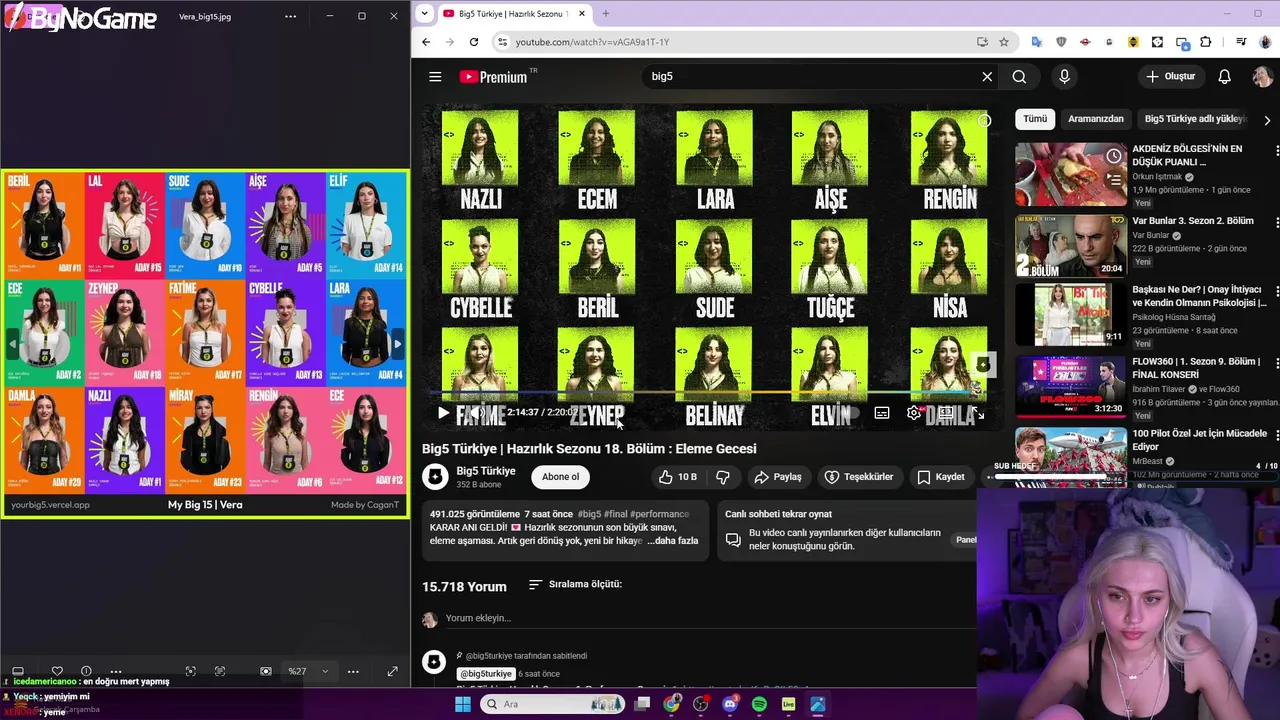Run the YouTube search magnifier button
This screenshot has height=720, width=1280.
[x=1019, y=77]
